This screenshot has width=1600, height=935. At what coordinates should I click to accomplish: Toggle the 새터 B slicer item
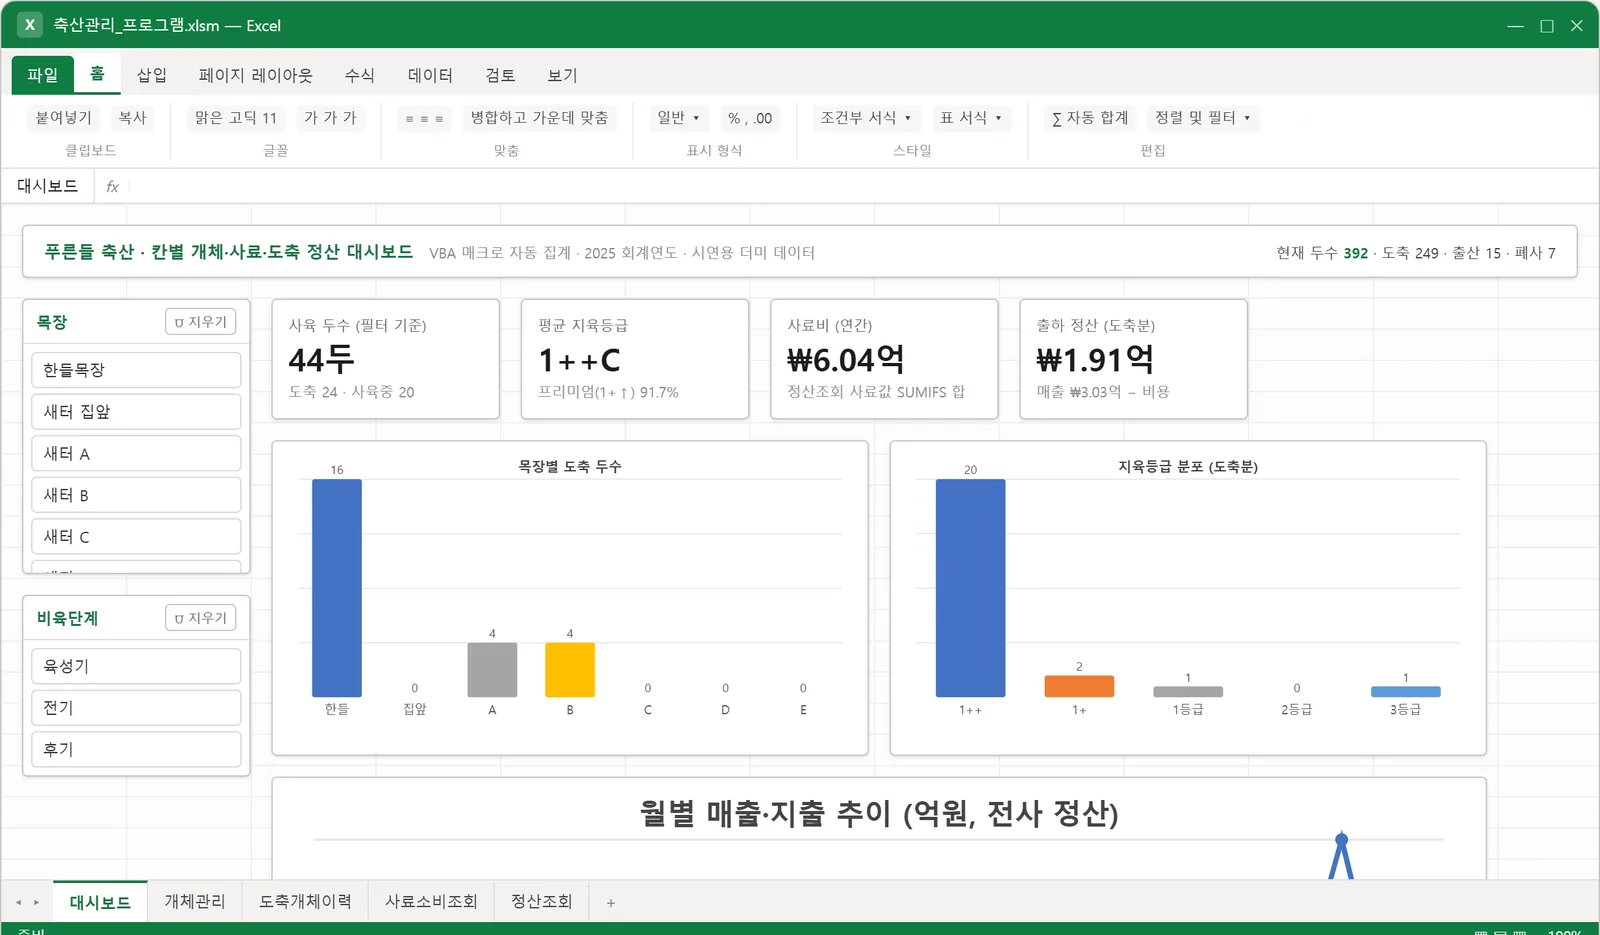point(136,495)
